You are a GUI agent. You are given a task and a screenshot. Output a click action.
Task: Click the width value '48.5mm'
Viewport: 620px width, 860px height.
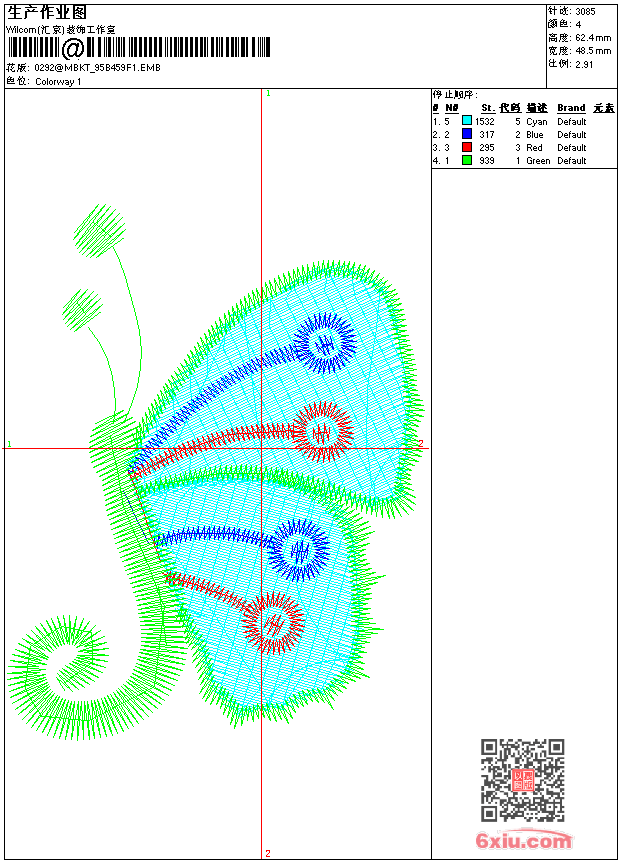pyautogui.click(x=593, y=51)
